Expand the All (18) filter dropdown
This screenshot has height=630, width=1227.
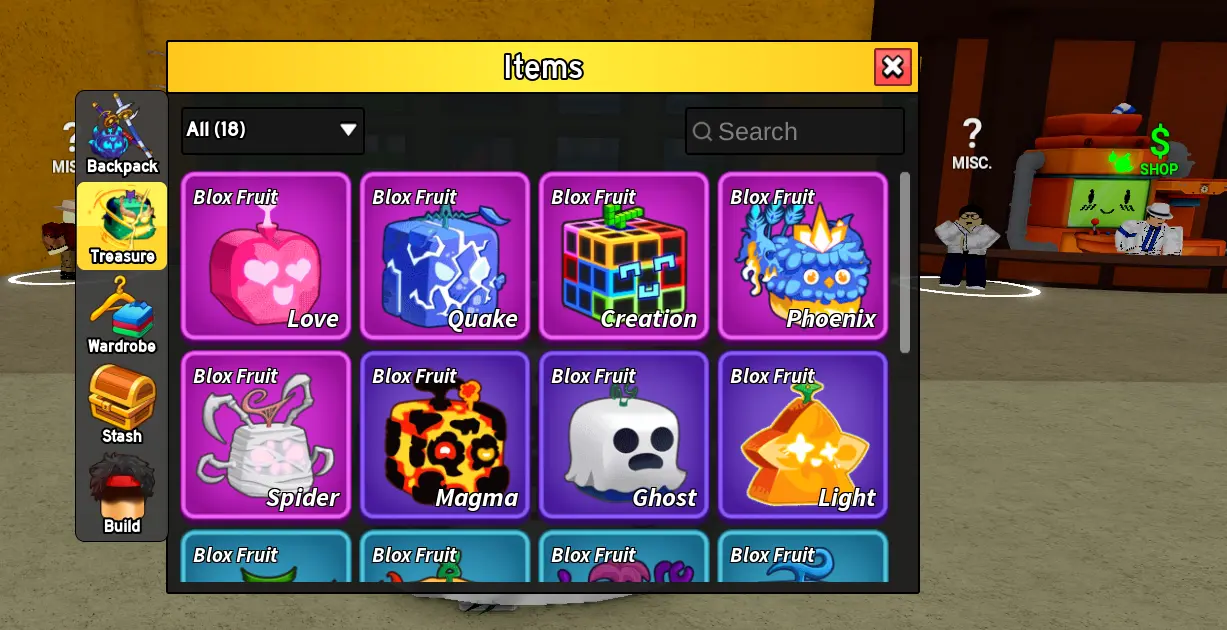(273, 130)
